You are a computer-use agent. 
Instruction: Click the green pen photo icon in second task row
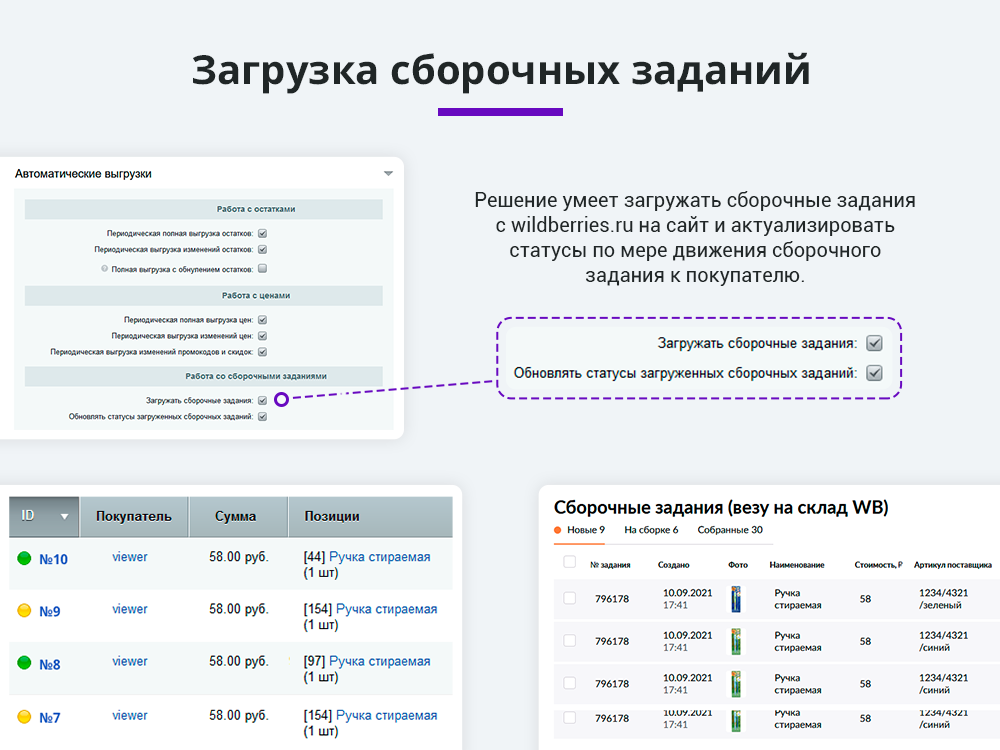735,642
